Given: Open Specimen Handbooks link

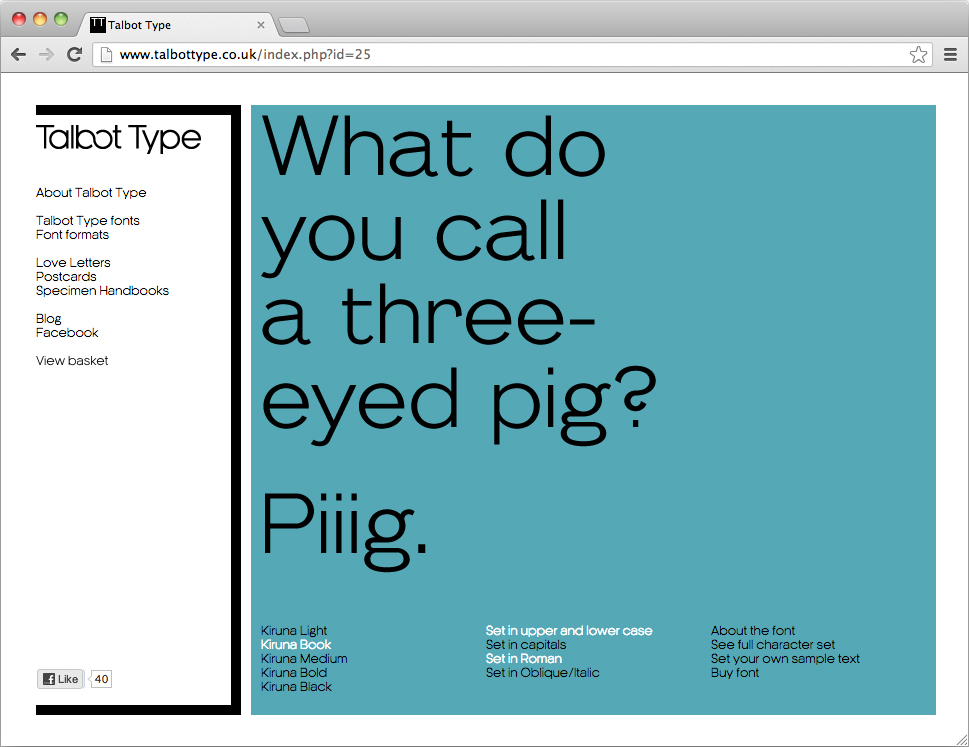Looking at the screenshot, I should coord(102,290).
